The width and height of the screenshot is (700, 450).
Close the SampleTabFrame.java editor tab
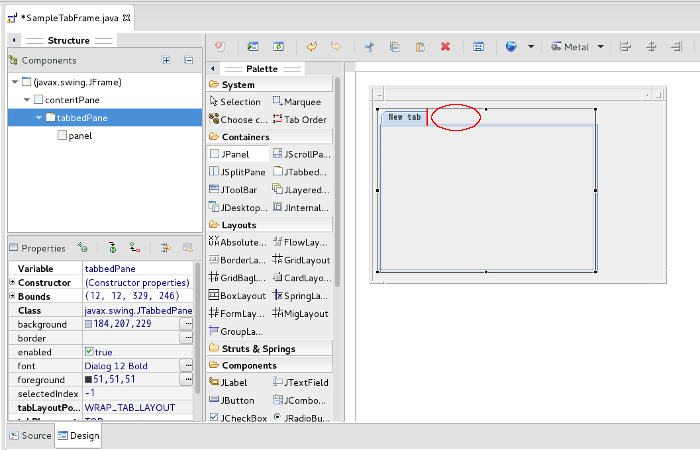tap(127, 18)
